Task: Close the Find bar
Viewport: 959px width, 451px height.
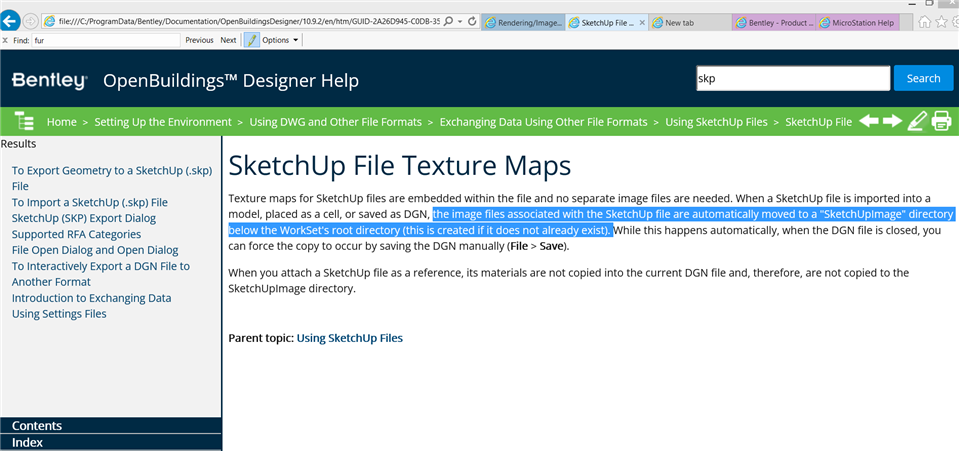Action: (5, 40)
